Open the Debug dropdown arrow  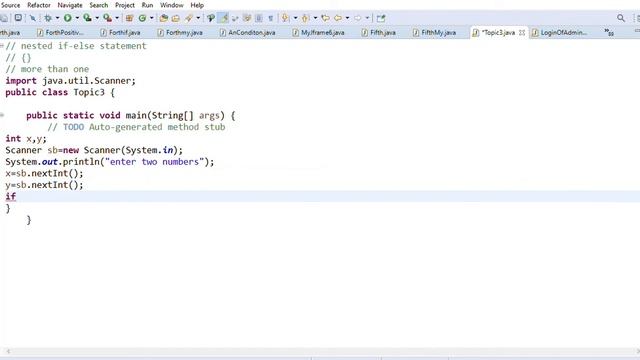pos(57,18)
